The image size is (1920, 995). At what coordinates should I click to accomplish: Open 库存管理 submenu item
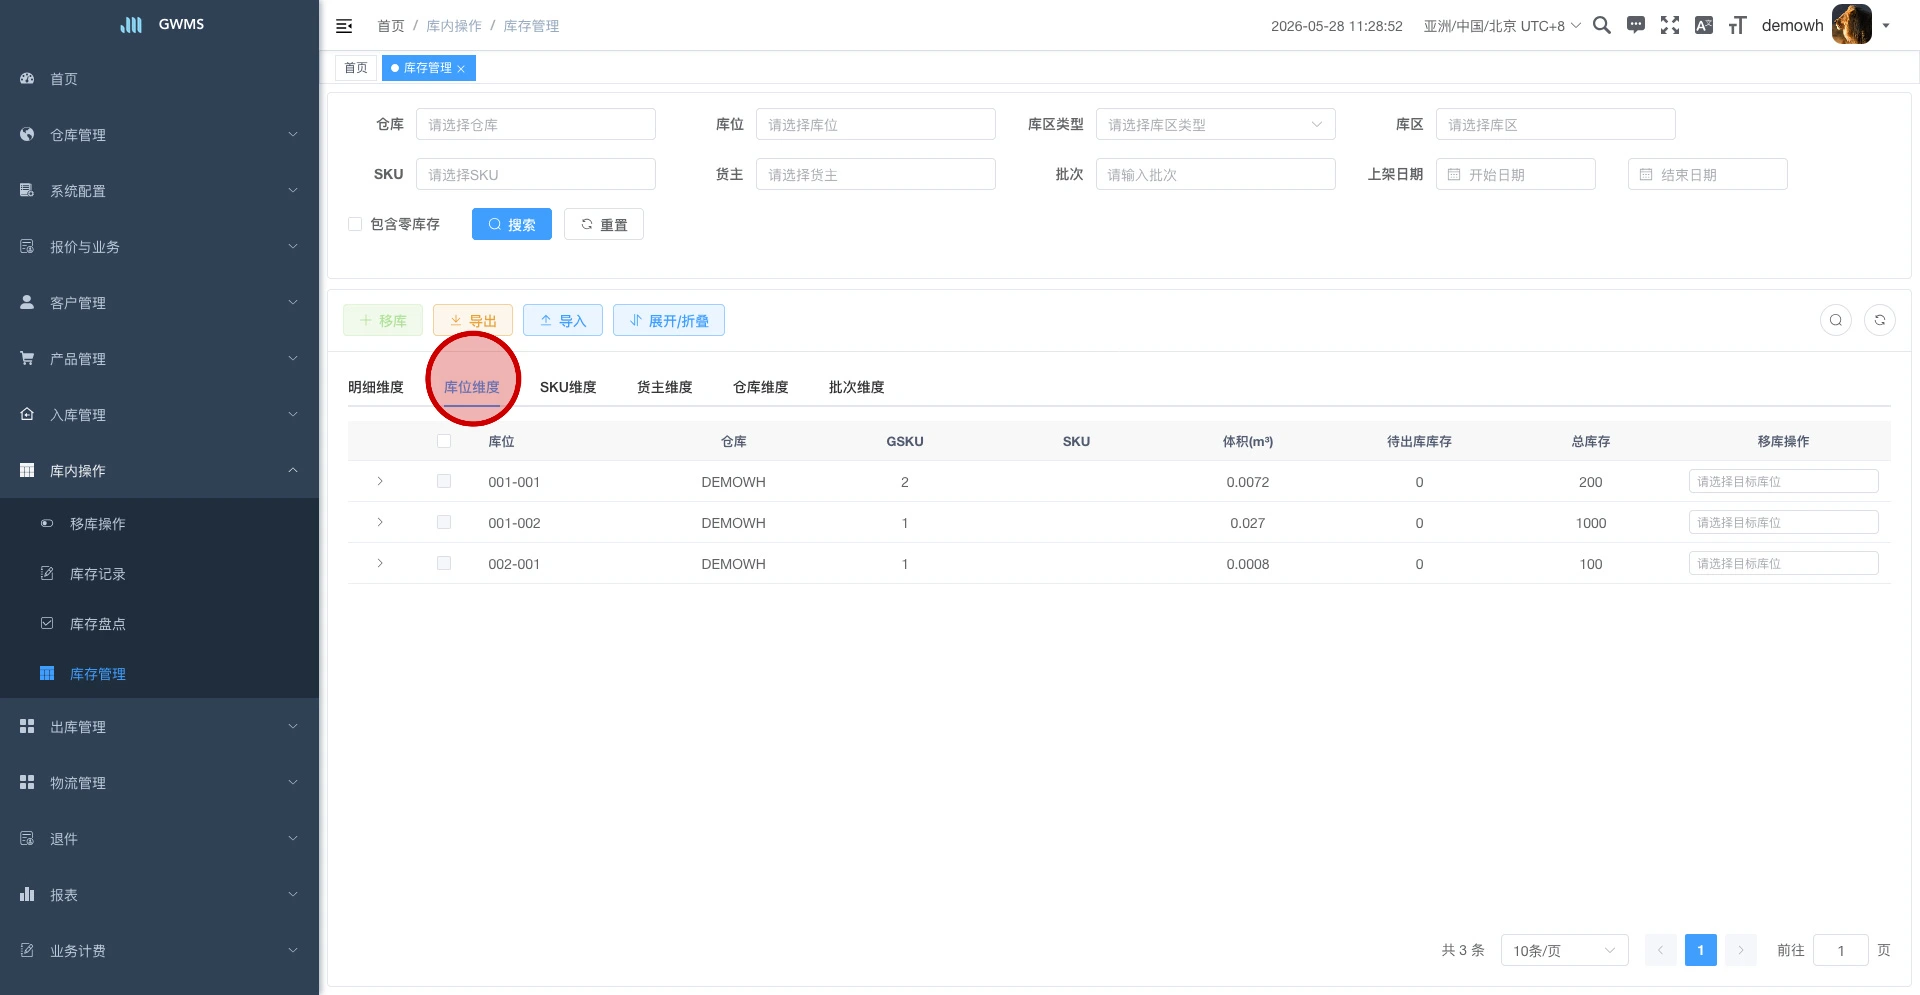pos(160,674)
